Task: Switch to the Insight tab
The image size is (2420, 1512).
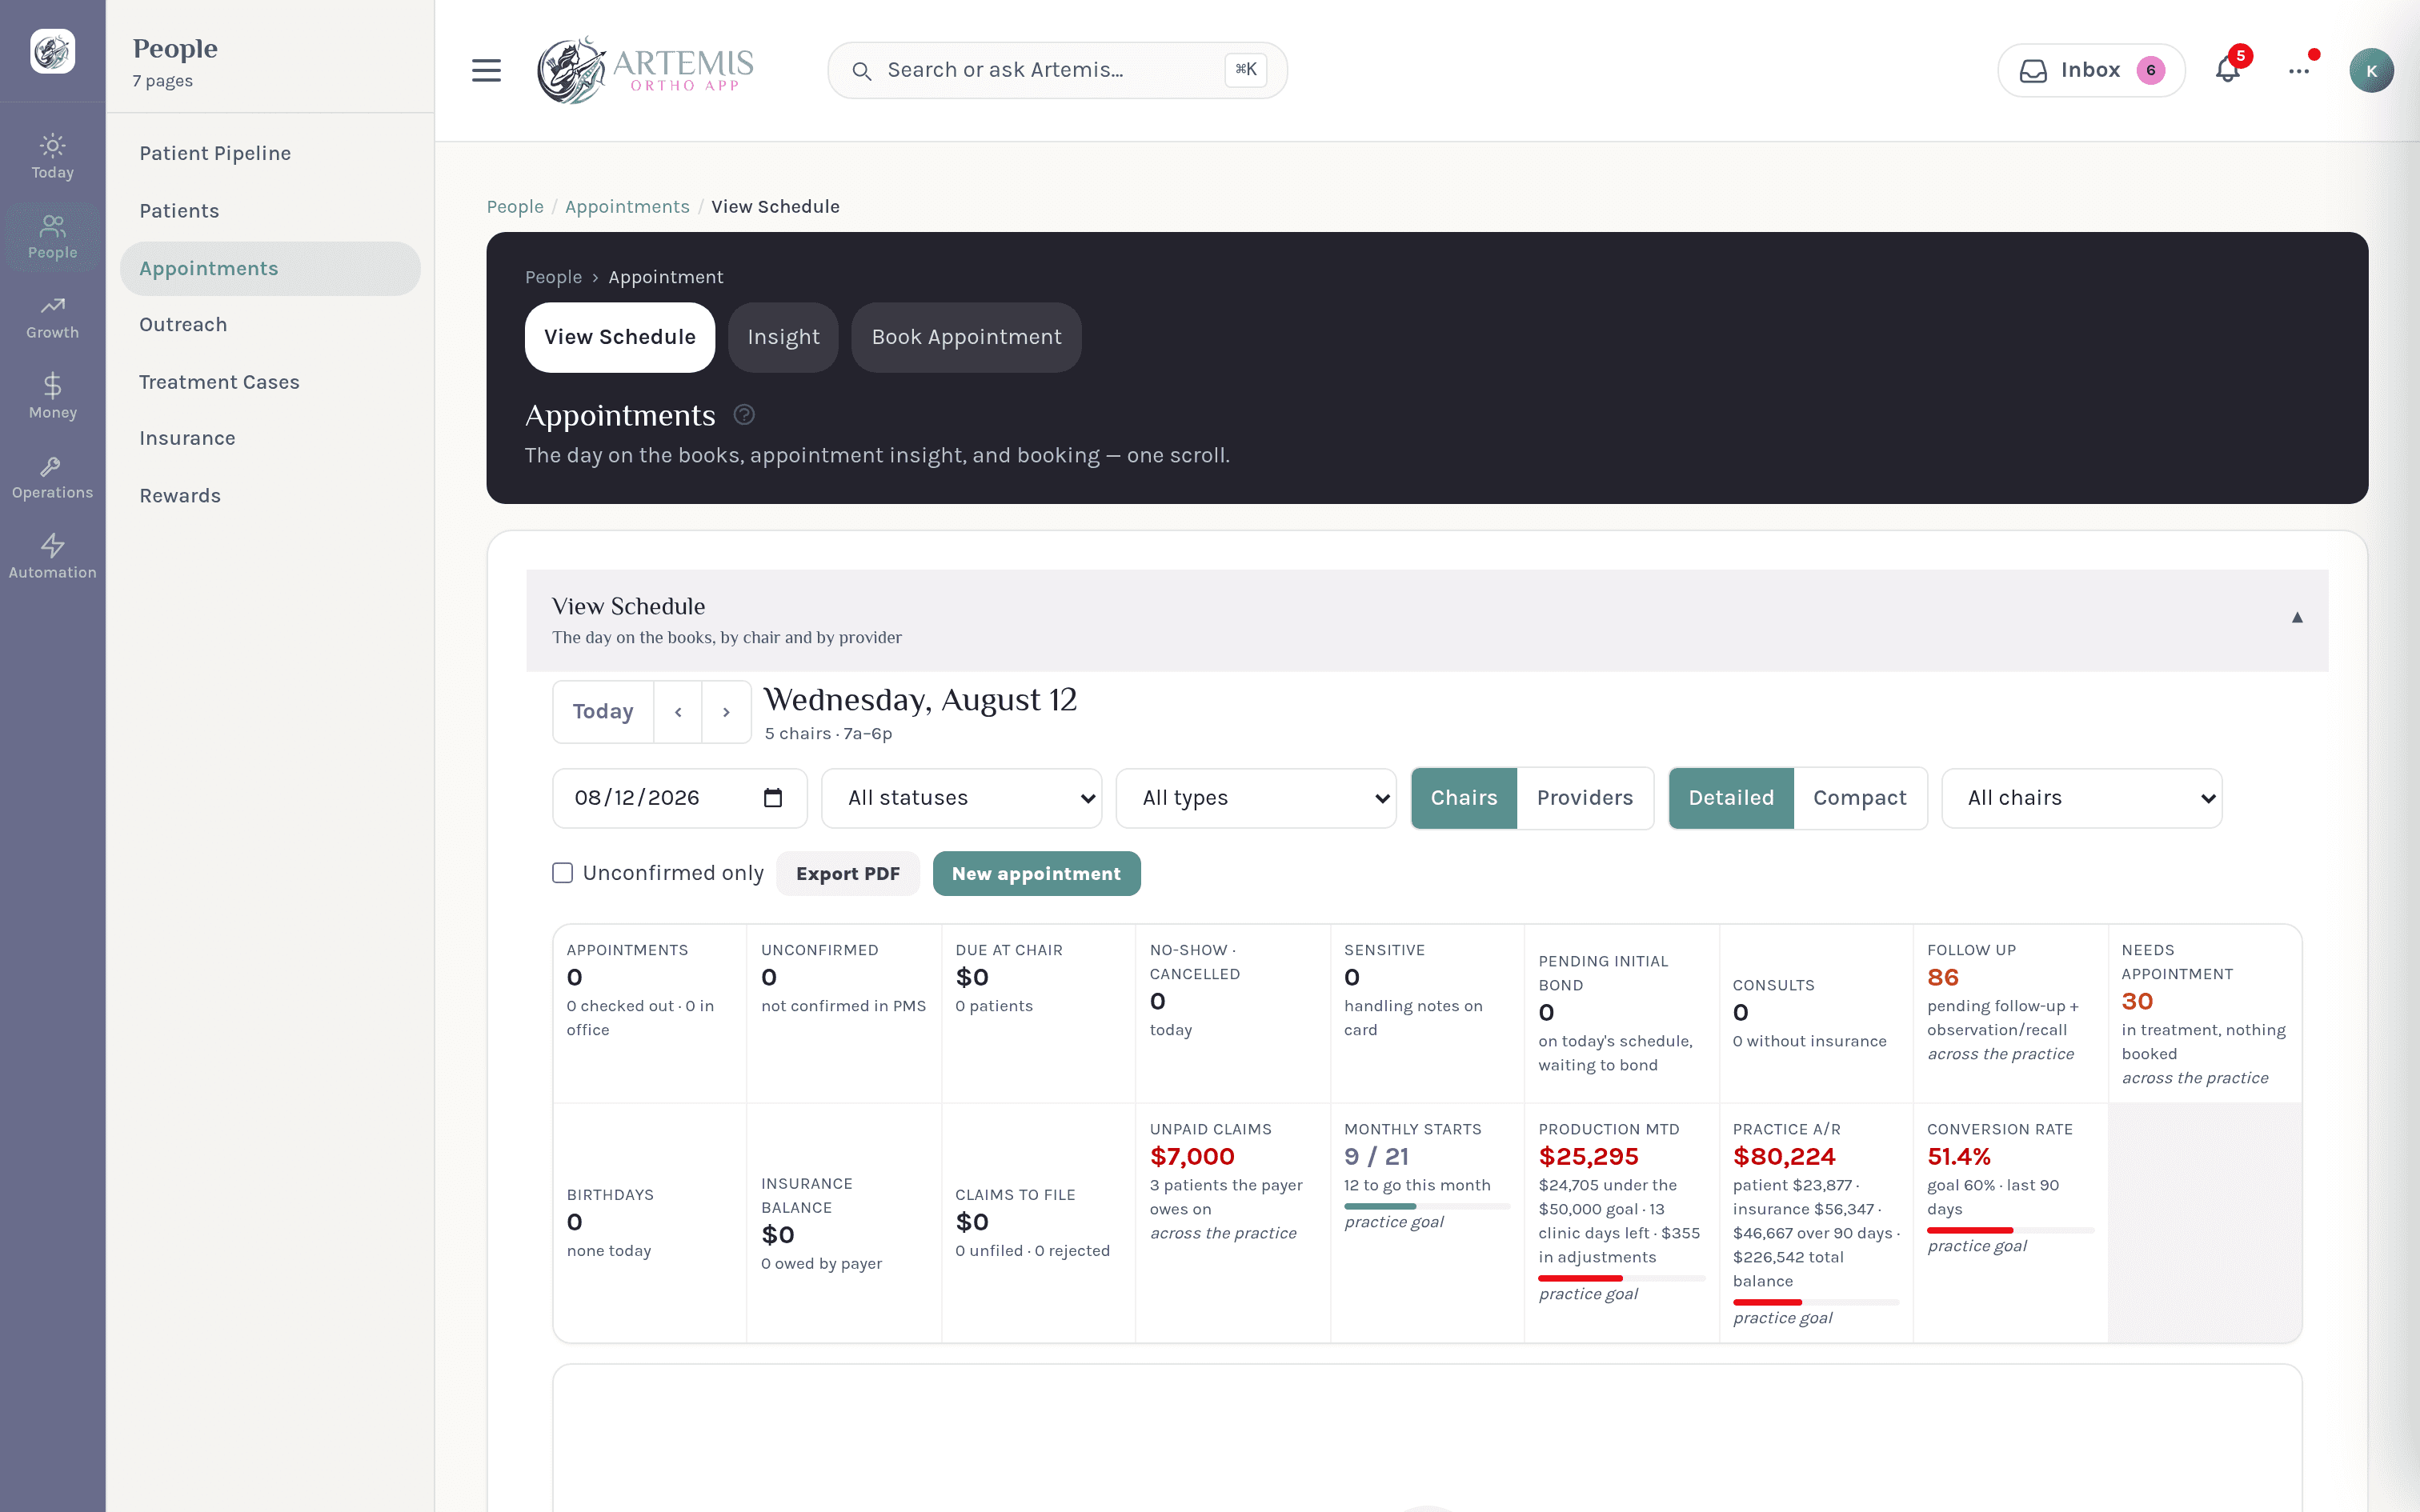Action: (x=783, y=337)
